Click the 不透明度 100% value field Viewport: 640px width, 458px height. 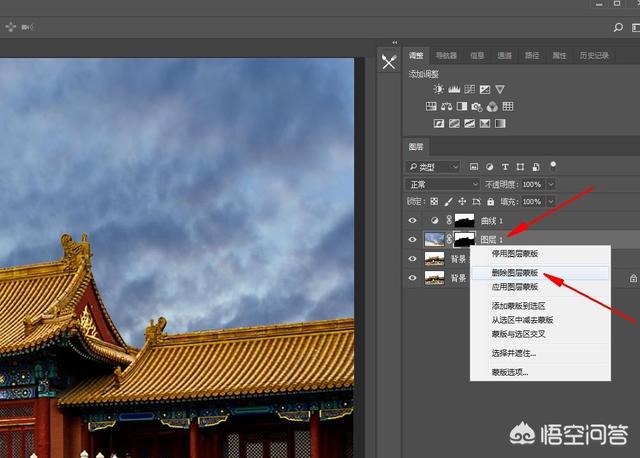click(x=532, y=185)
